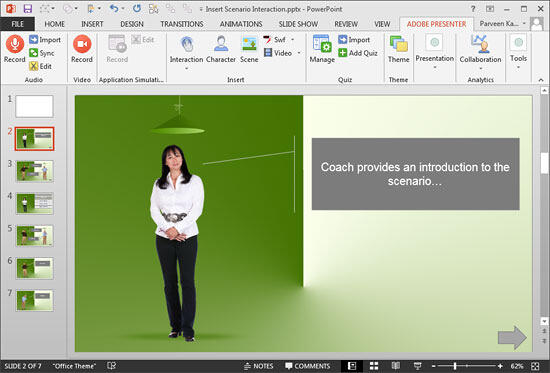550x373 pixels.
Task: Open Undo history dropdown arrow
Action: (x=123, y=8)
